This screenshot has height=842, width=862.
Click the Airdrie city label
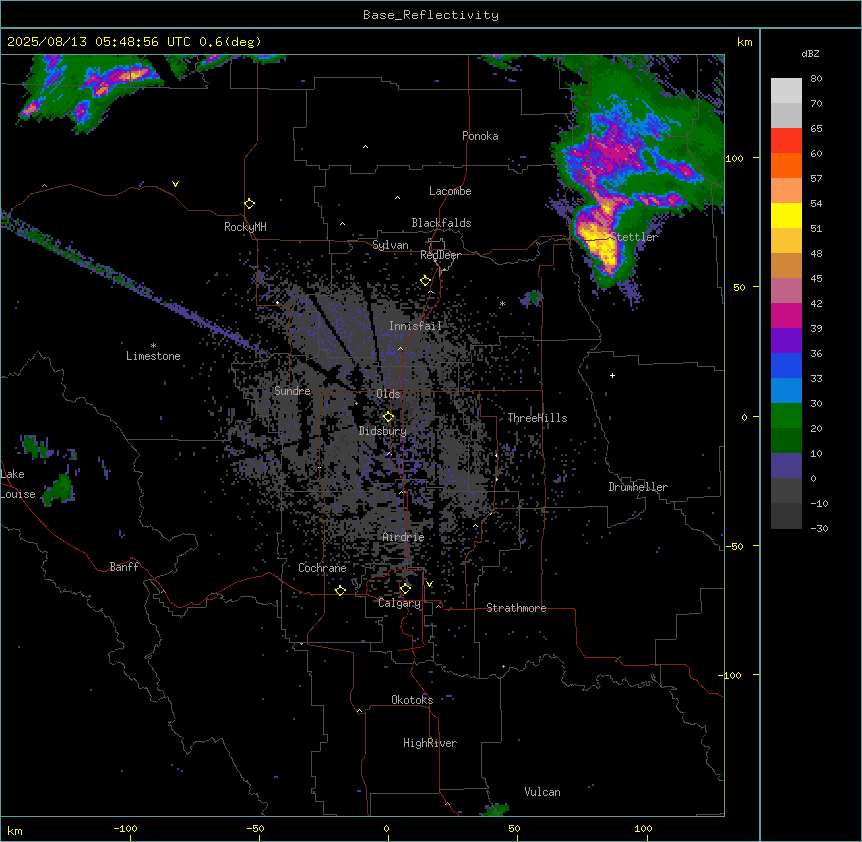point(403,538)
